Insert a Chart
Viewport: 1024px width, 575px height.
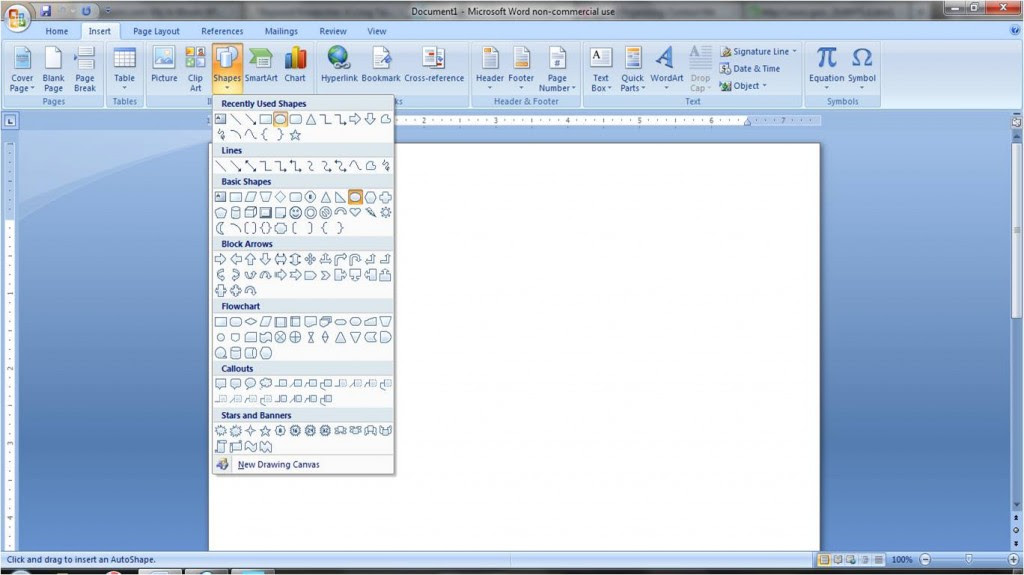coord(295,65)
